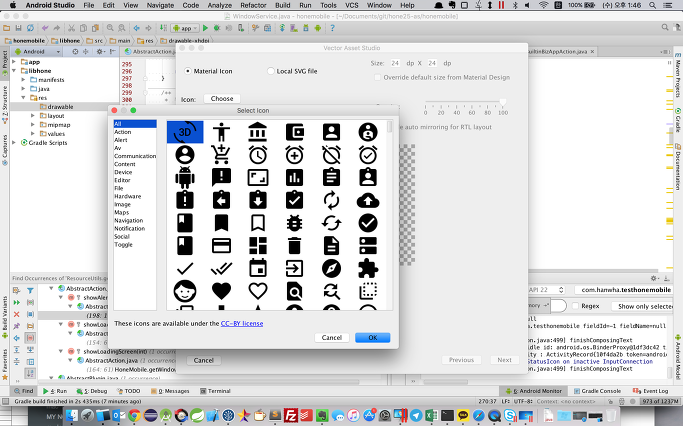Viewport: 683px width, 426px height.
Task: Open the VCS menu
Action: [352, 5]
